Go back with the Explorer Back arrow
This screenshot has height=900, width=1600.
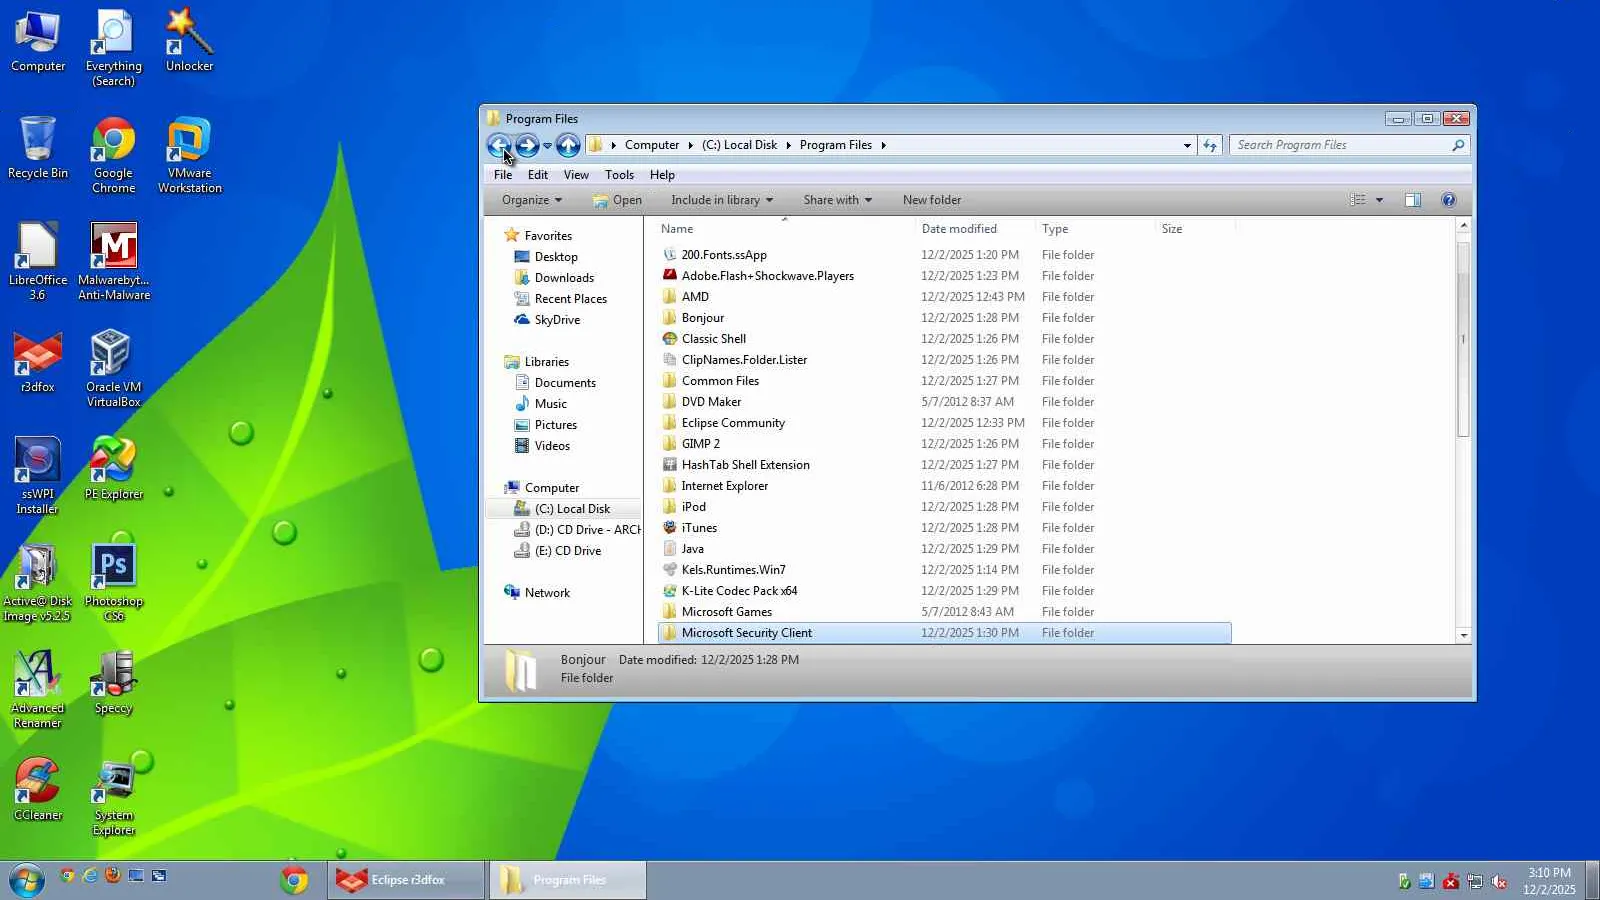(499, 145)
